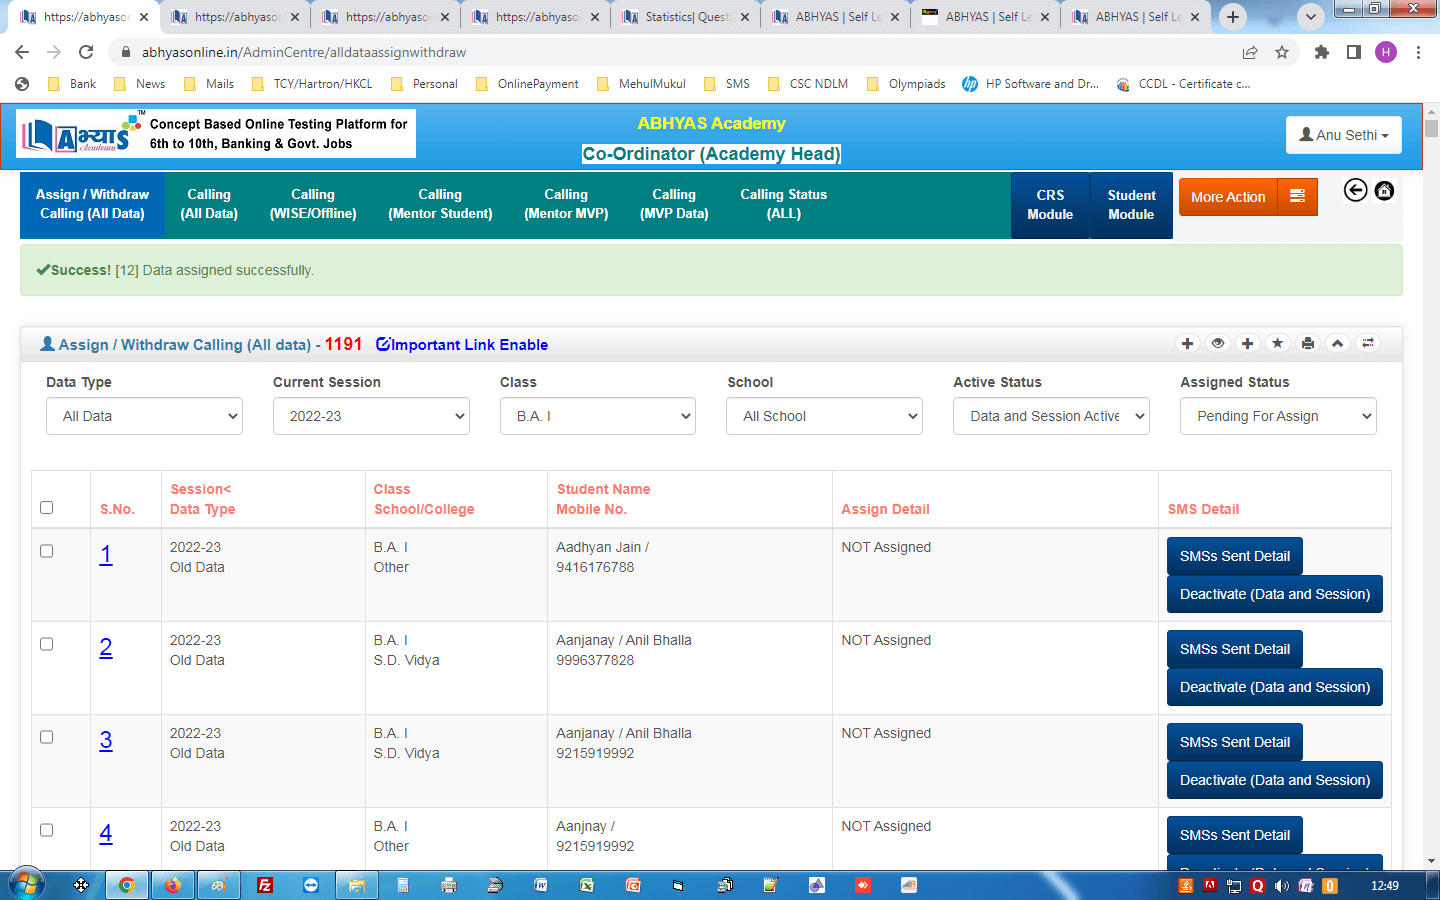This screenshot has width=1440, height=900.
Task: Click the print icon in panel header
Action: [x=1307, y=344]
